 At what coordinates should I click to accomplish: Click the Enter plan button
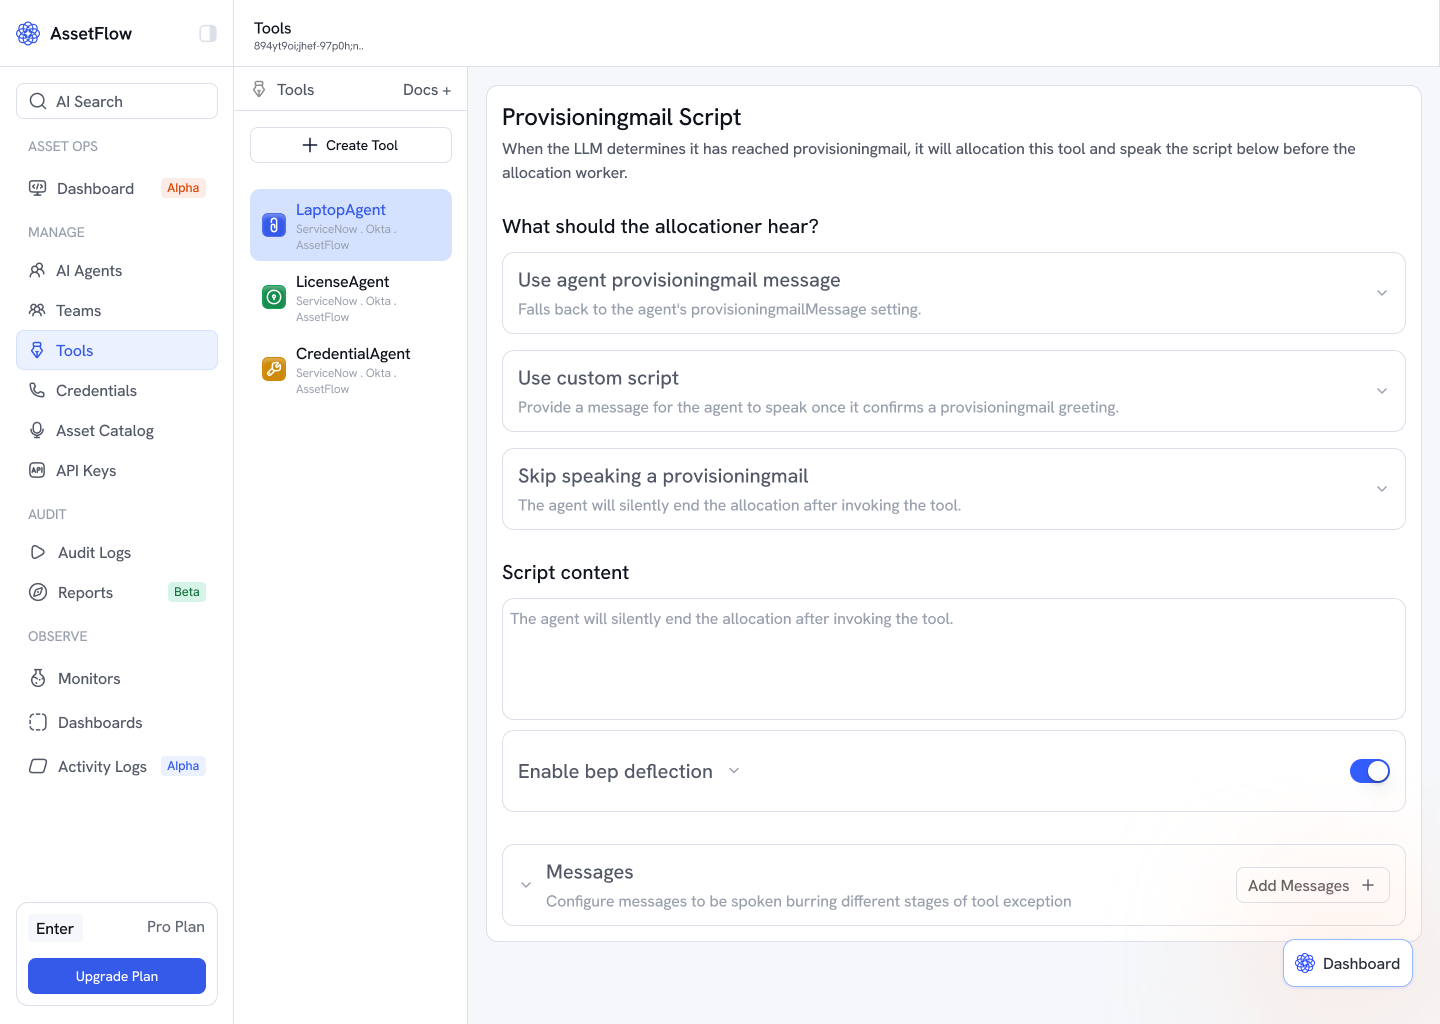click(55, 928)
